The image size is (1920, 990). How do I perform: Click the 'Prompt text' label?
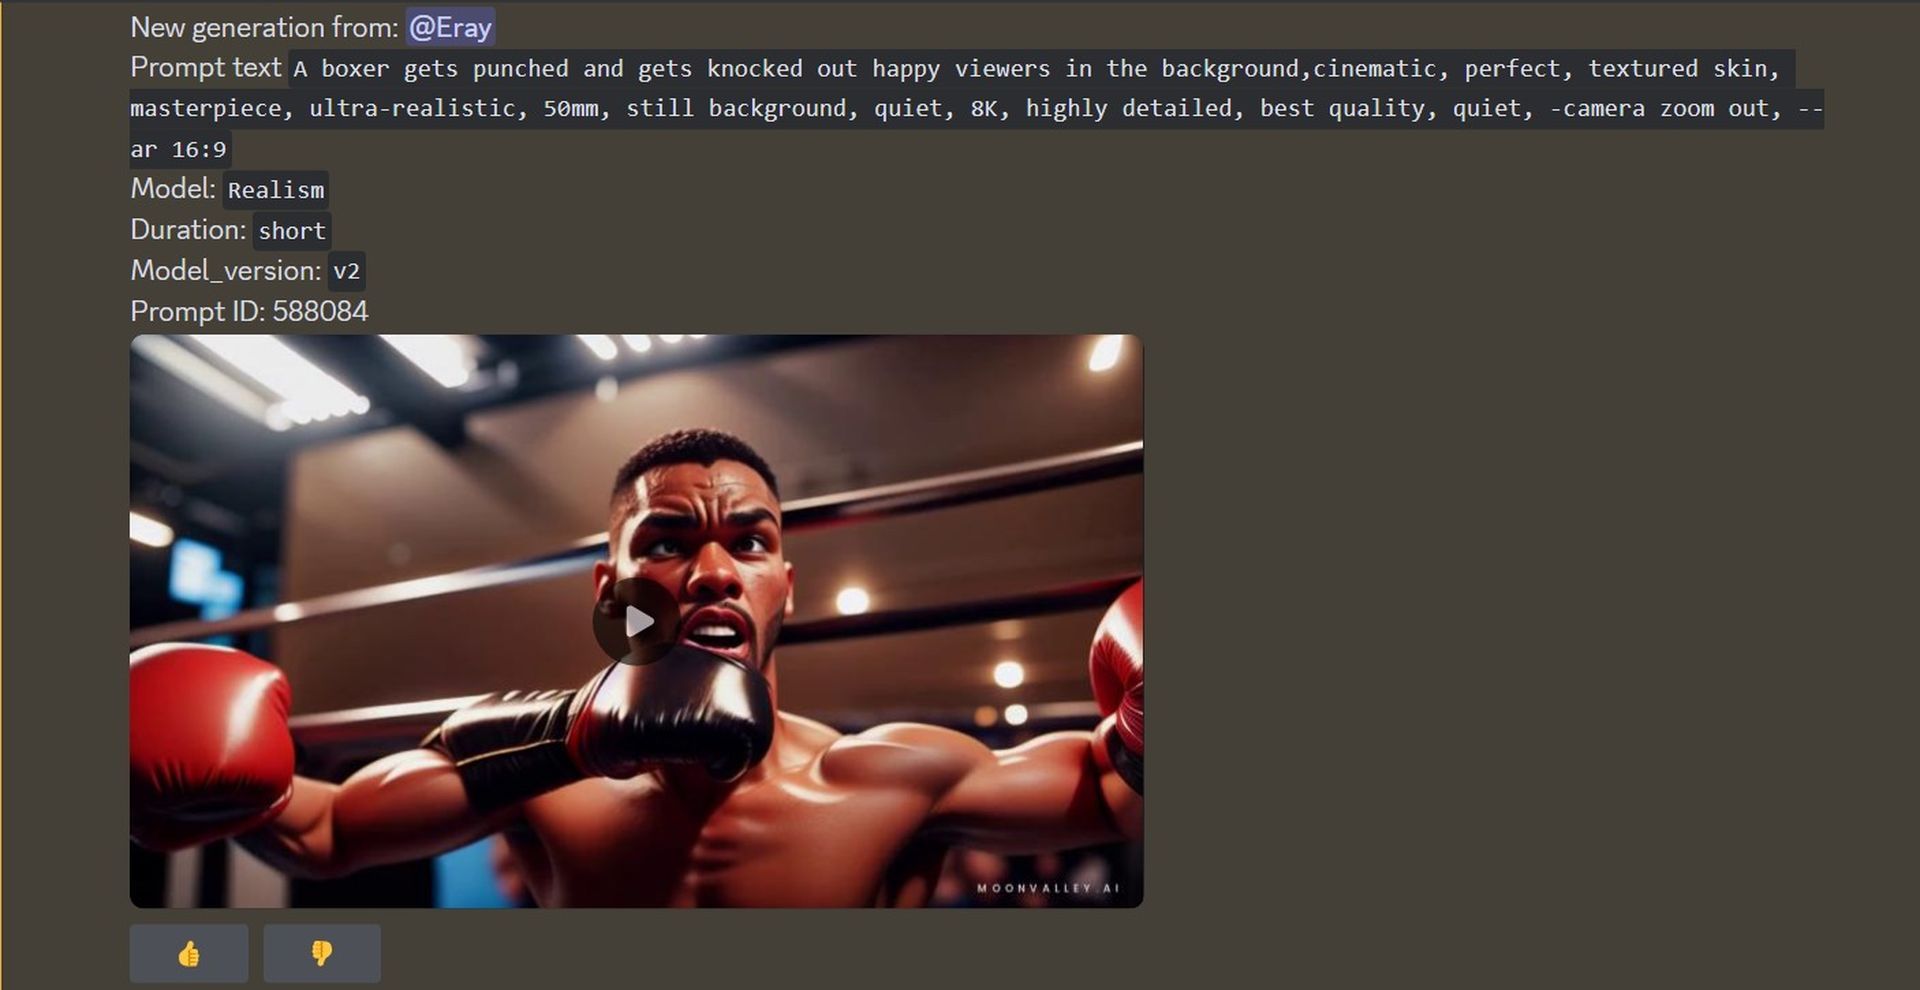point(206,68)
